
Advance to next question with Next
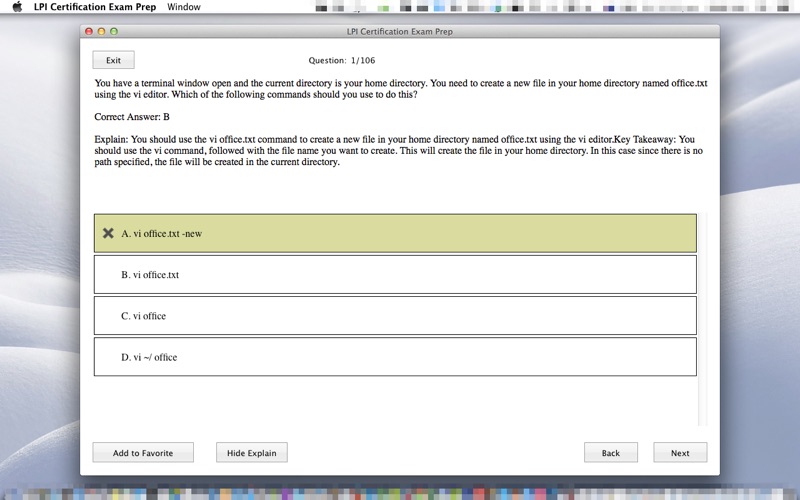tap(680, 453)
